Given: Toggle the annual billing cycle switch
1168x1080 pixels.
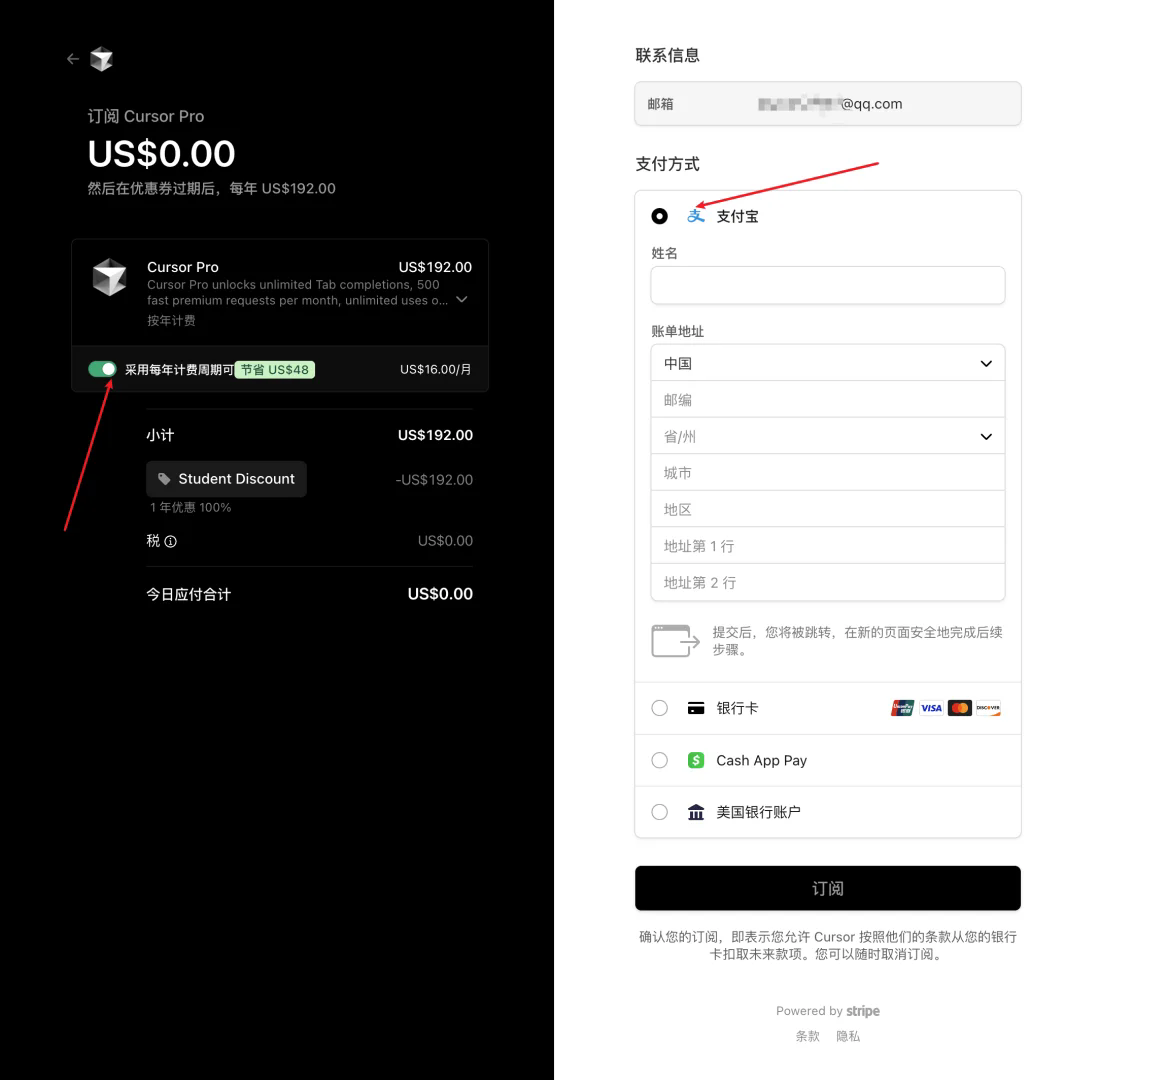Looking at the screenshot, I should [102, 369].
